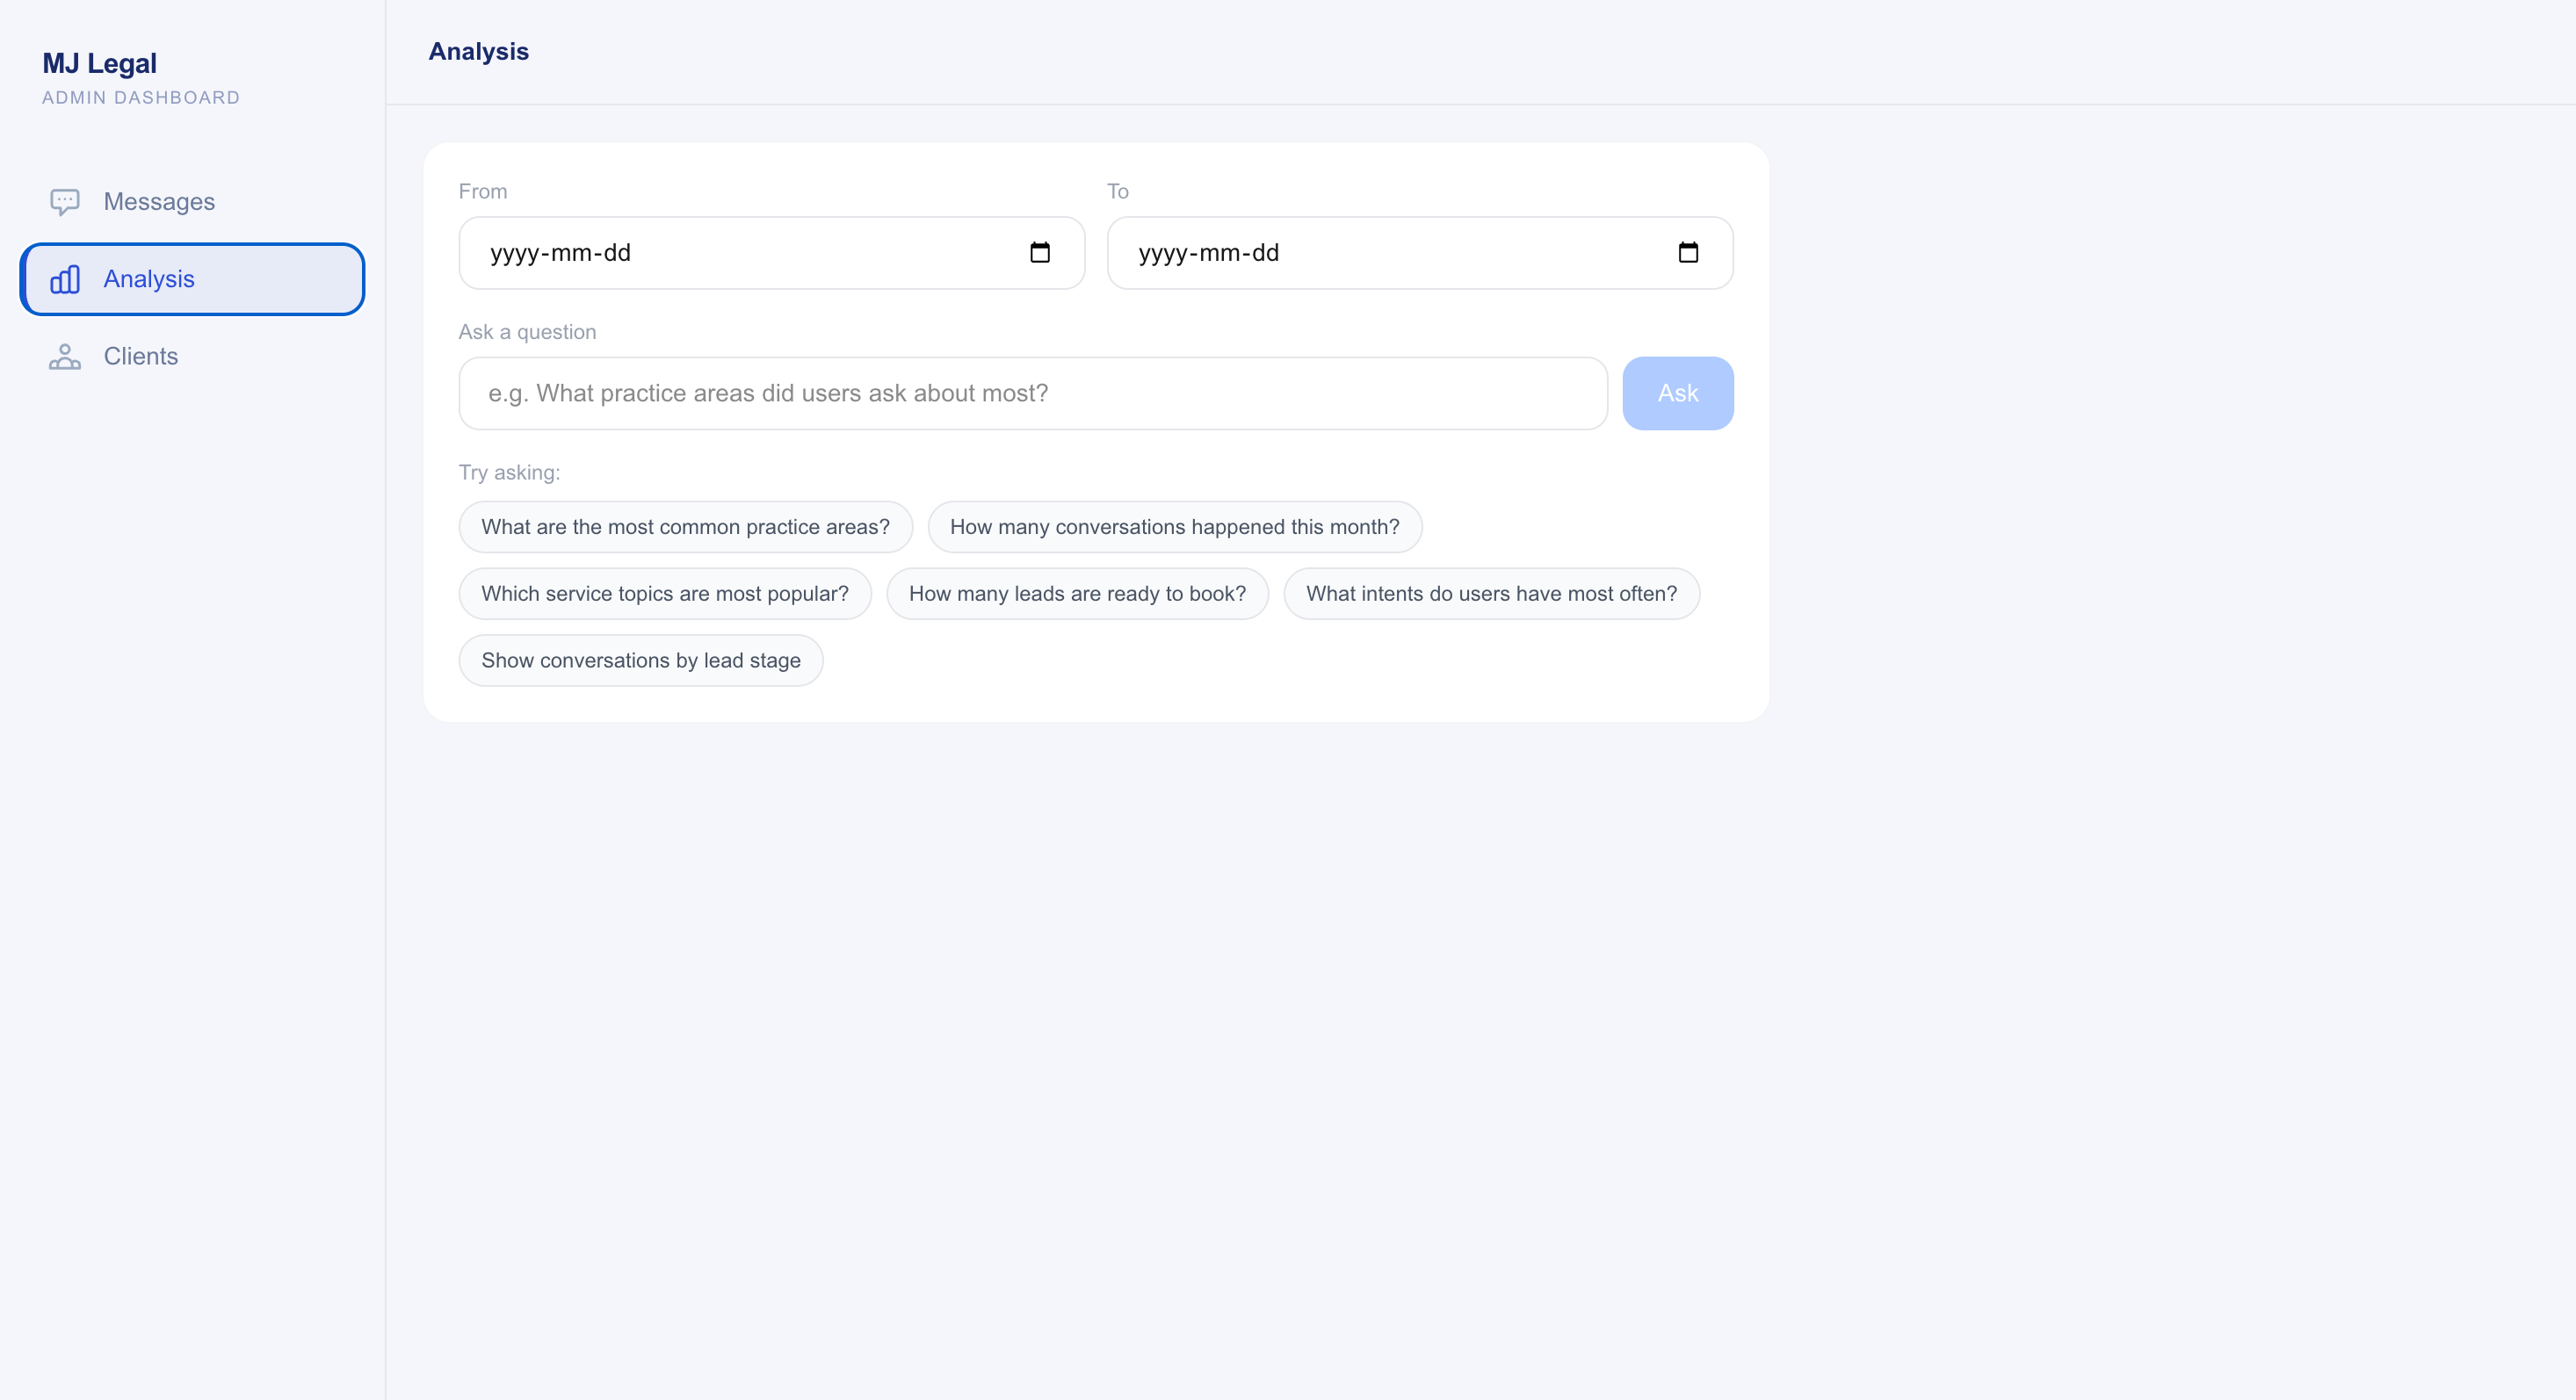
Task: Open the To date calendar picker icon
Action: (1688, 252)
